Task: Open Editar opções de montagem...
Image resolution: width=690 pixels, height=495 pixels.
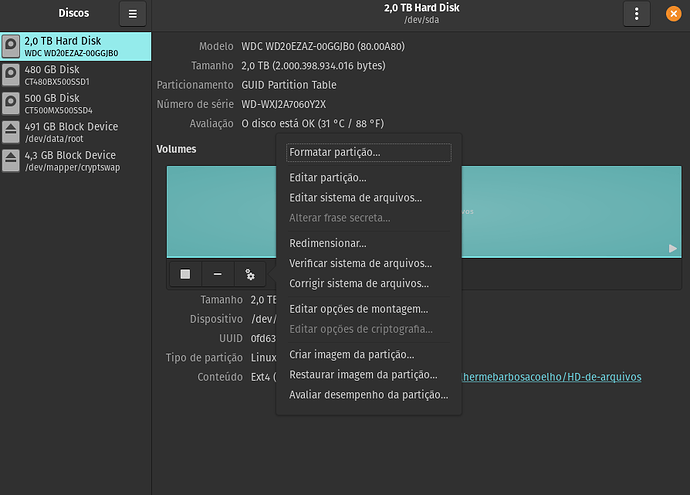Action: tap(369, 309)
